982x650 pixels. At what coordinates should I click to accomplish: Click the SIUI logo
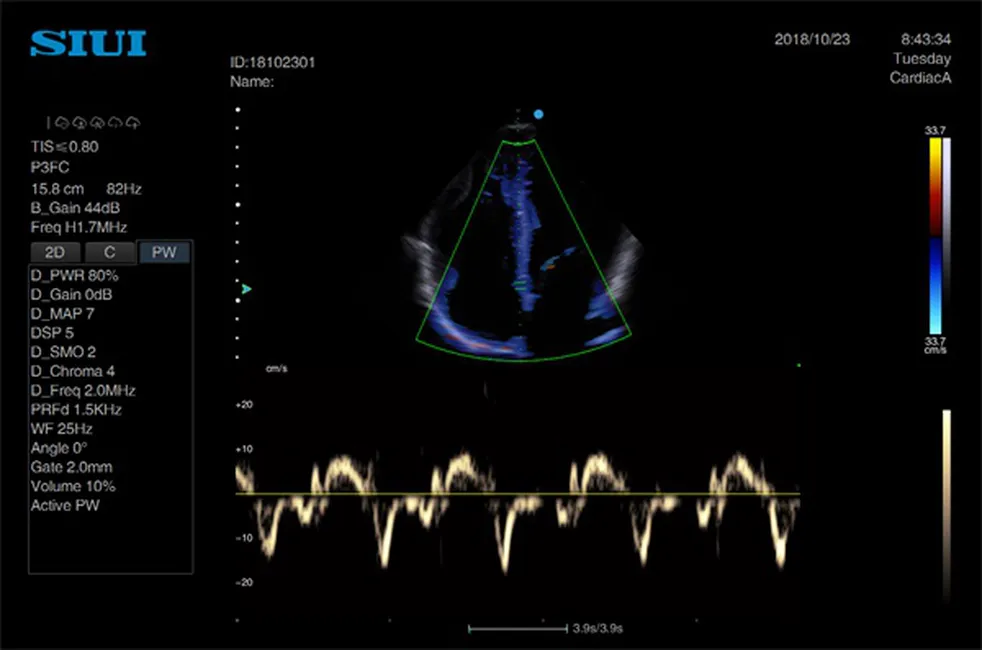pos(88,43)
